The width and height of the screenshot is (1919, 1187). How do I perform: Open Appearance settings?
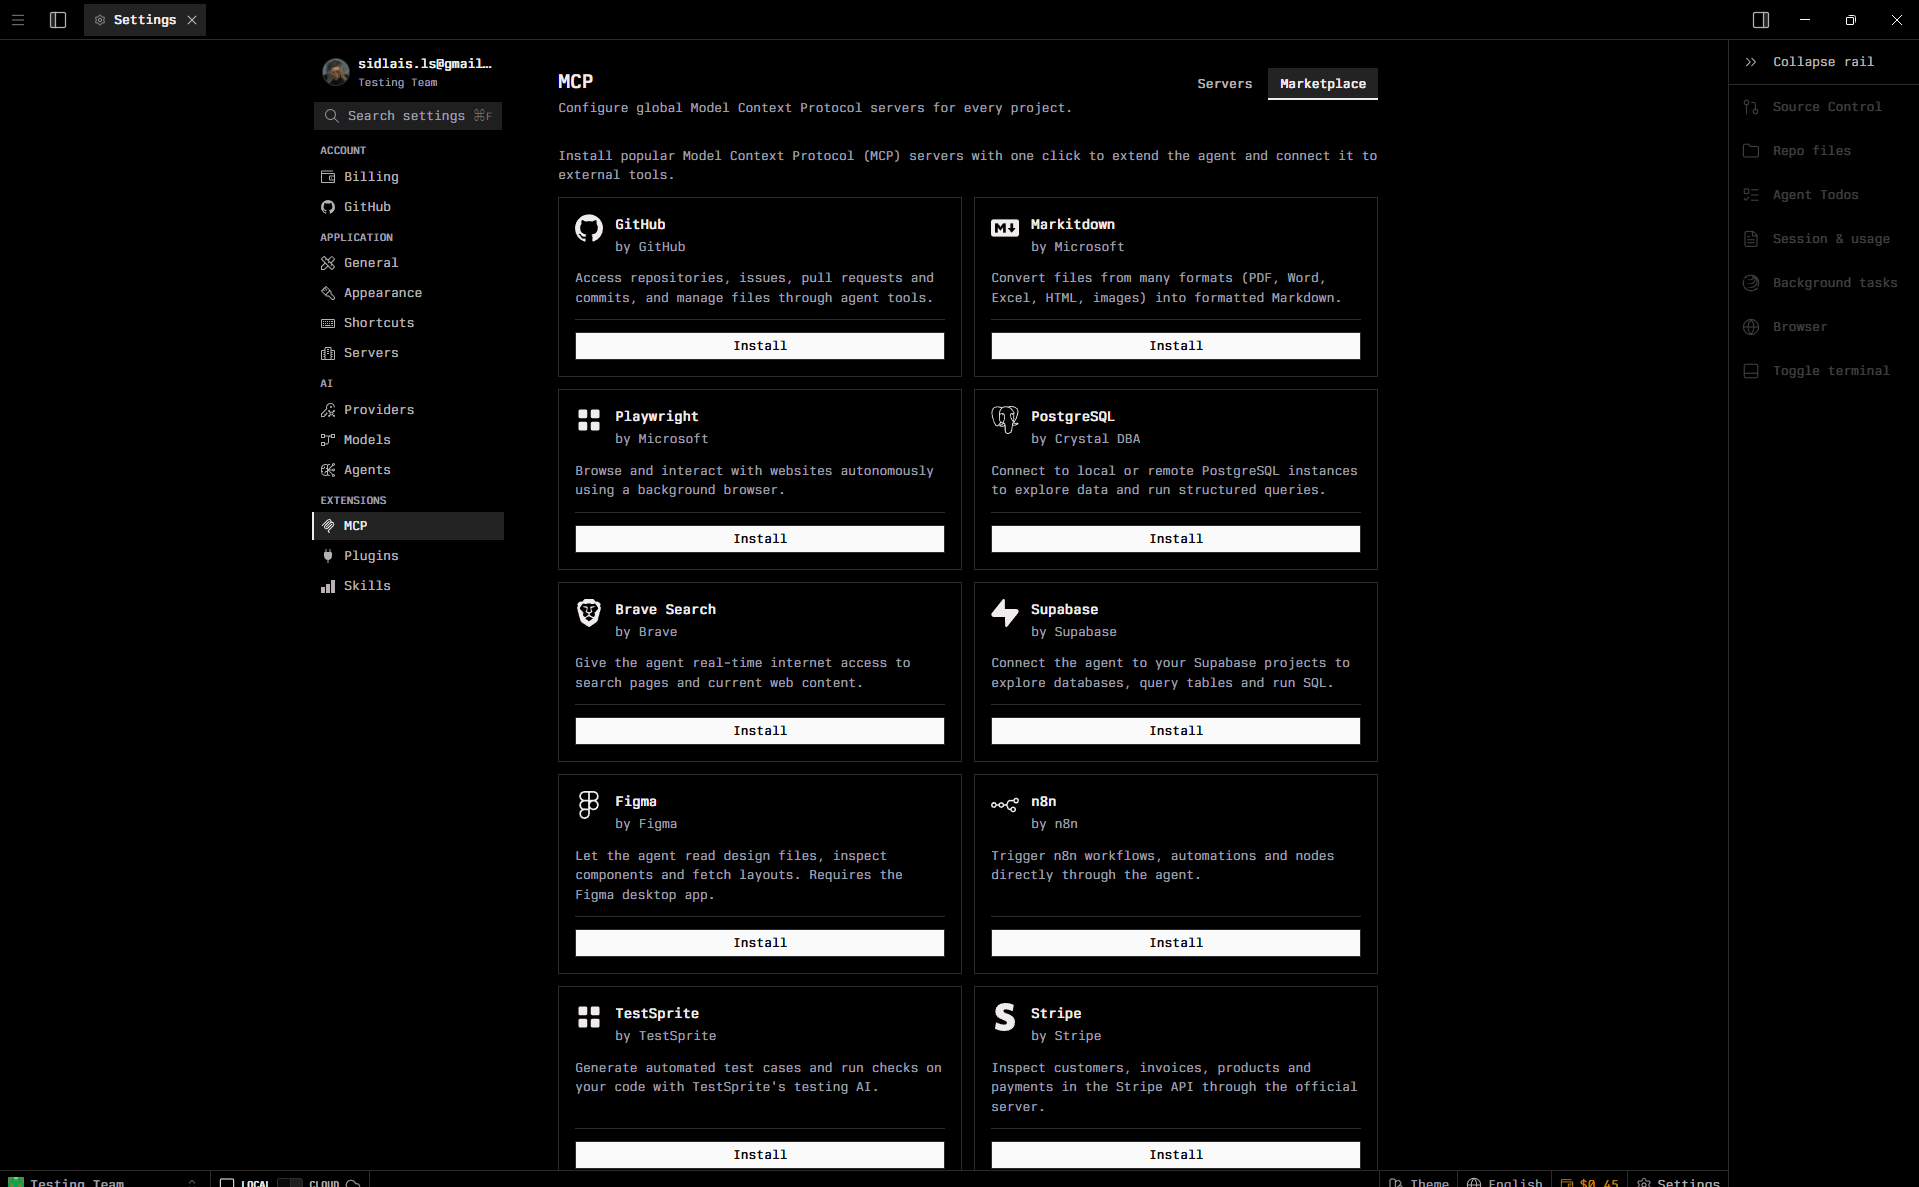pos(408,293)
